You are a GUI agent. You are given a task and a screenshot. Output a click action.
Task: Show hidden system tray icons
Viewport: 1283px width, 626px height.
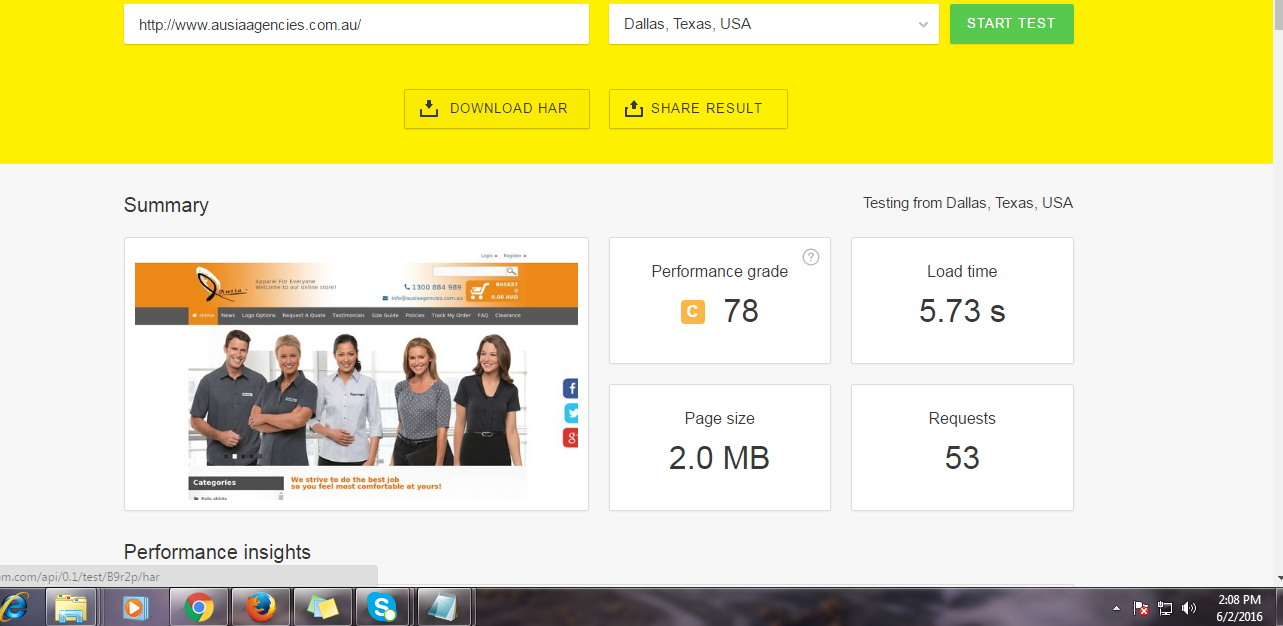[1116, 608]
